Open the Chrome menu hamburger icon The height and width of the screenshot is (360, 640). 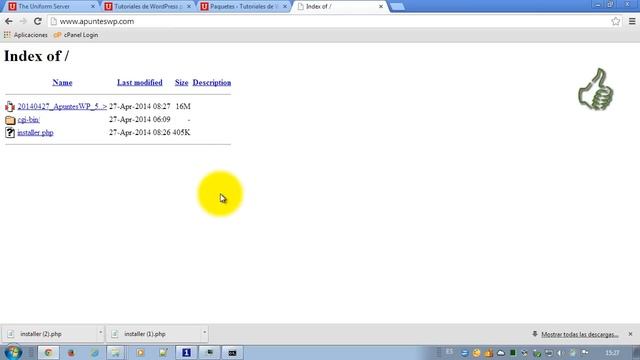(x=632, y=21)
